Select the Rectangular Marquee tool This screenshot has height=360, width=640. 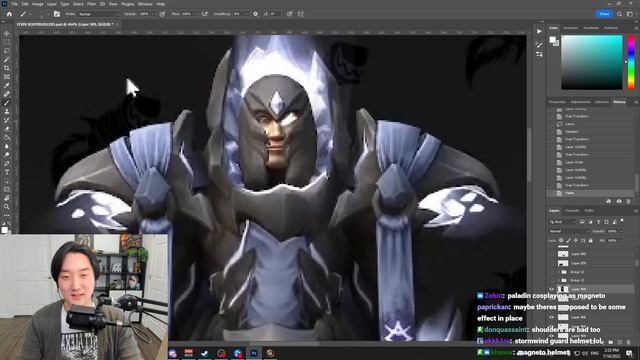7,42
